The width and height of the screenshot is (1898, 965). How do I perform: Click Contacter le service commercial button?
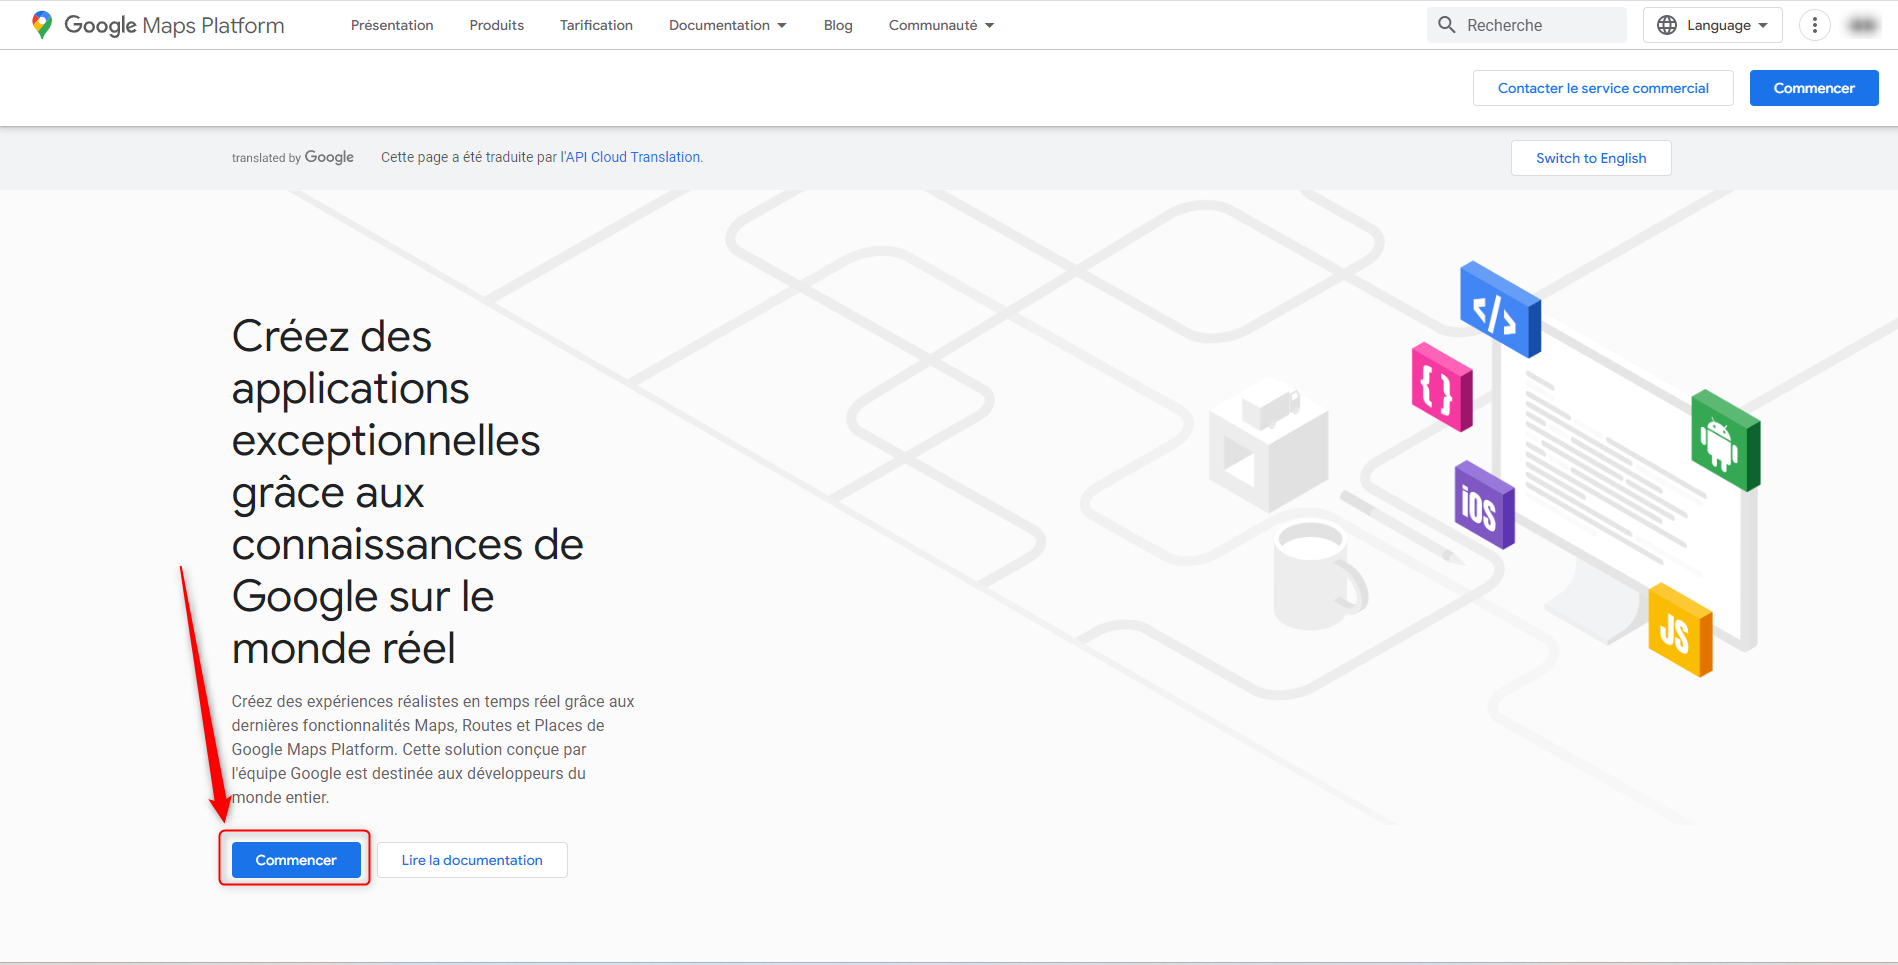[x=1603, y=88]
